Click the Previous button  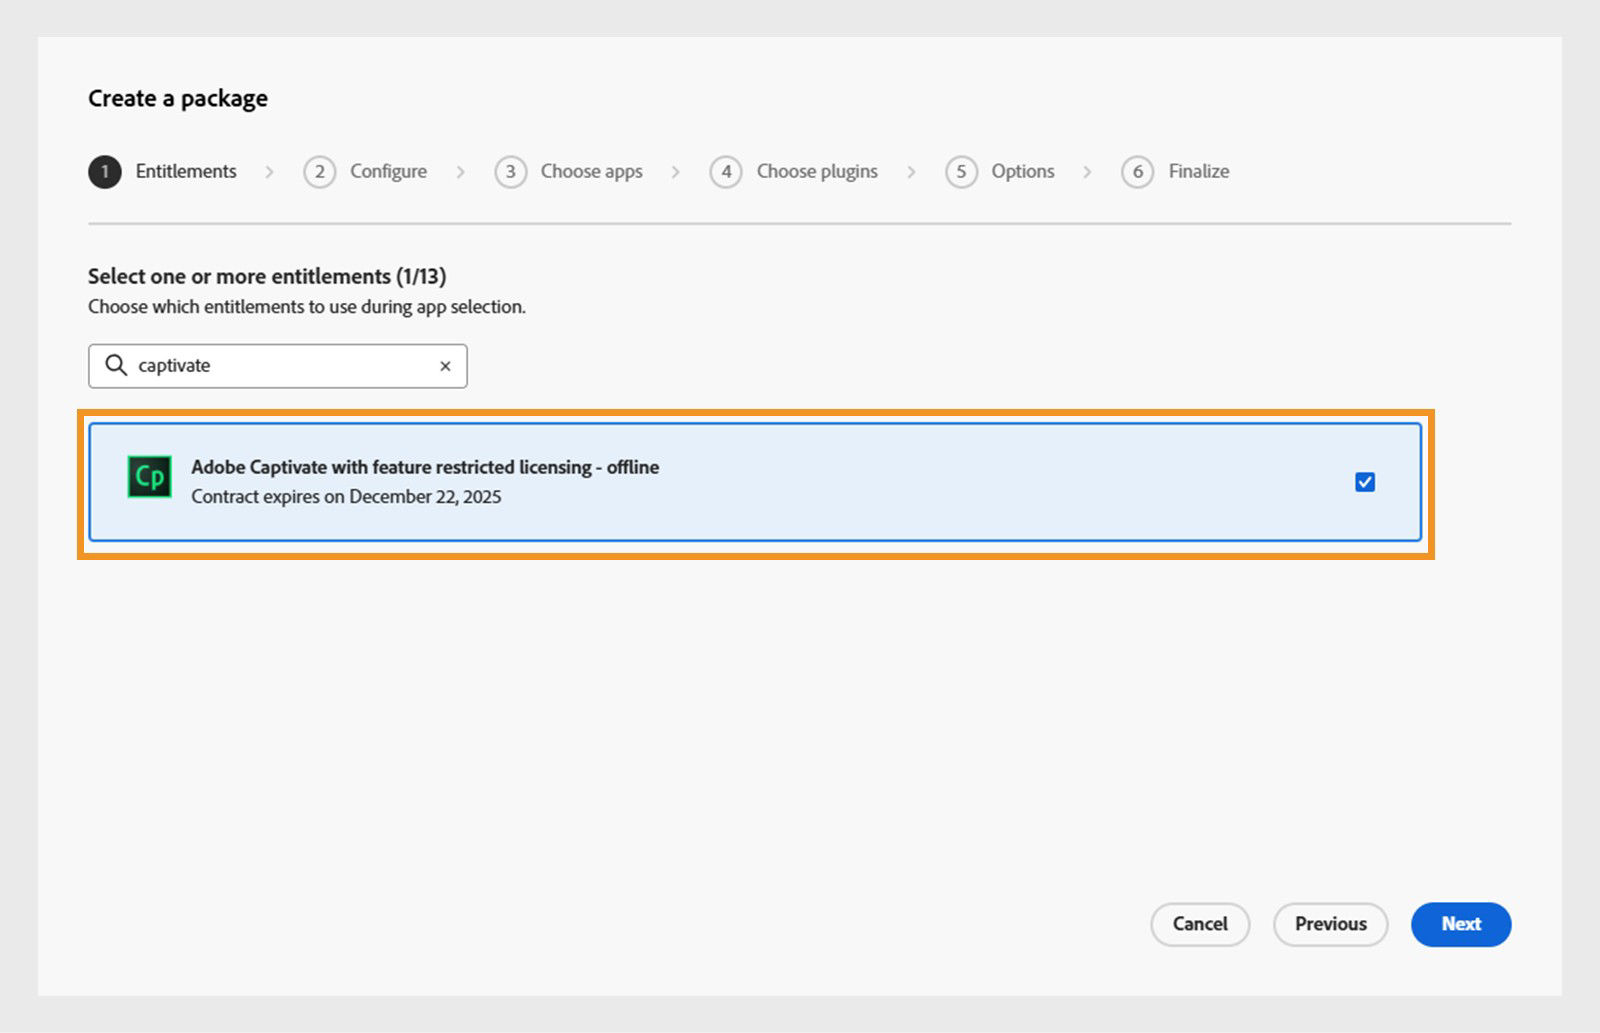click(x=1330, y=924)
